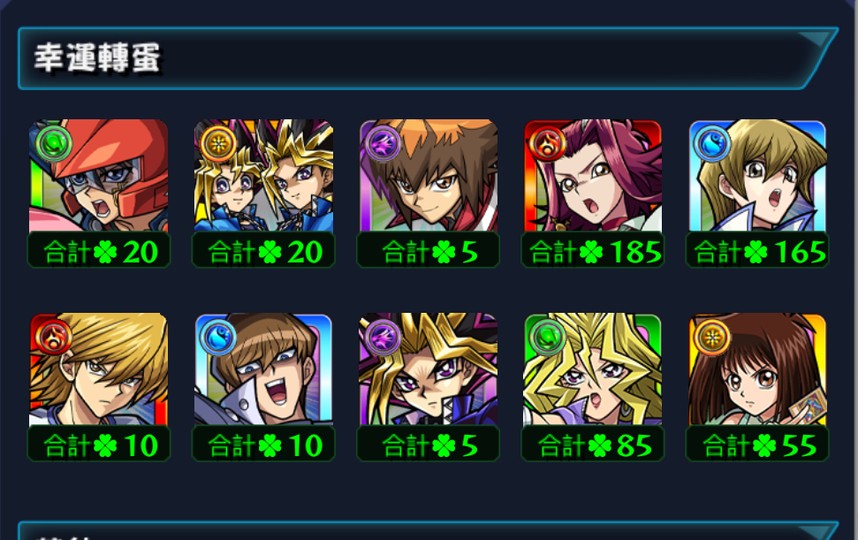
Task: Click the red fire orb on magenta-haired girl
Action: click(547, 143)
